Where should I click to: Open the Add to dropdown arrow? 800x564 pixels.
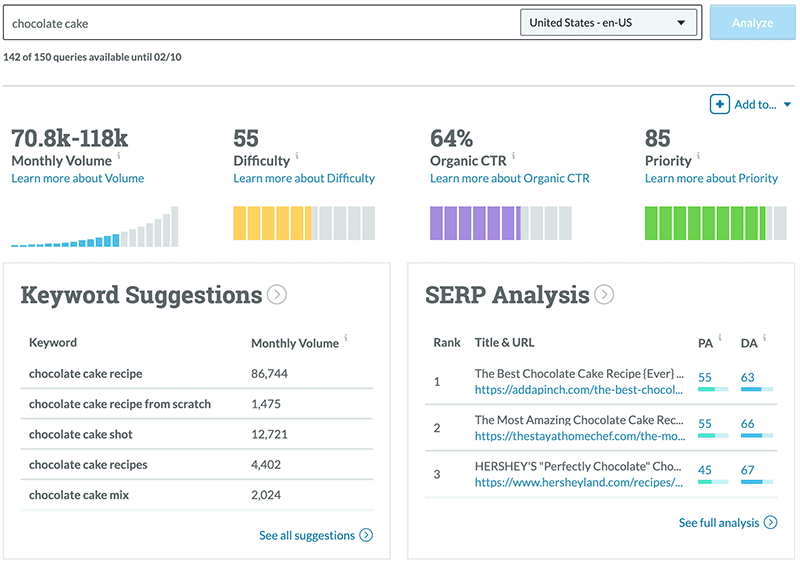(x=787, y=105)
